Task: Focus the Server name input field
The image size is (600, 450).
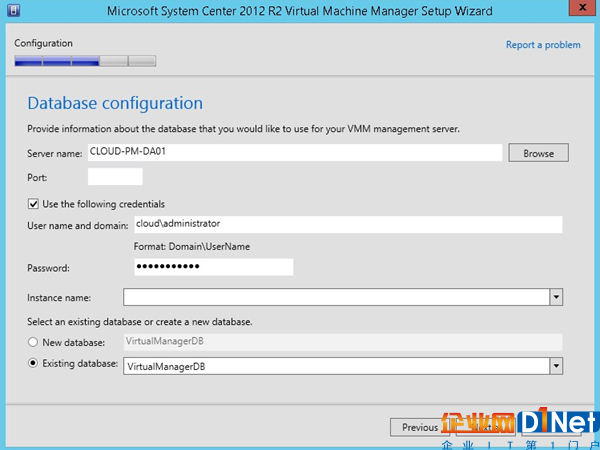Action: [x=295, y=152]
